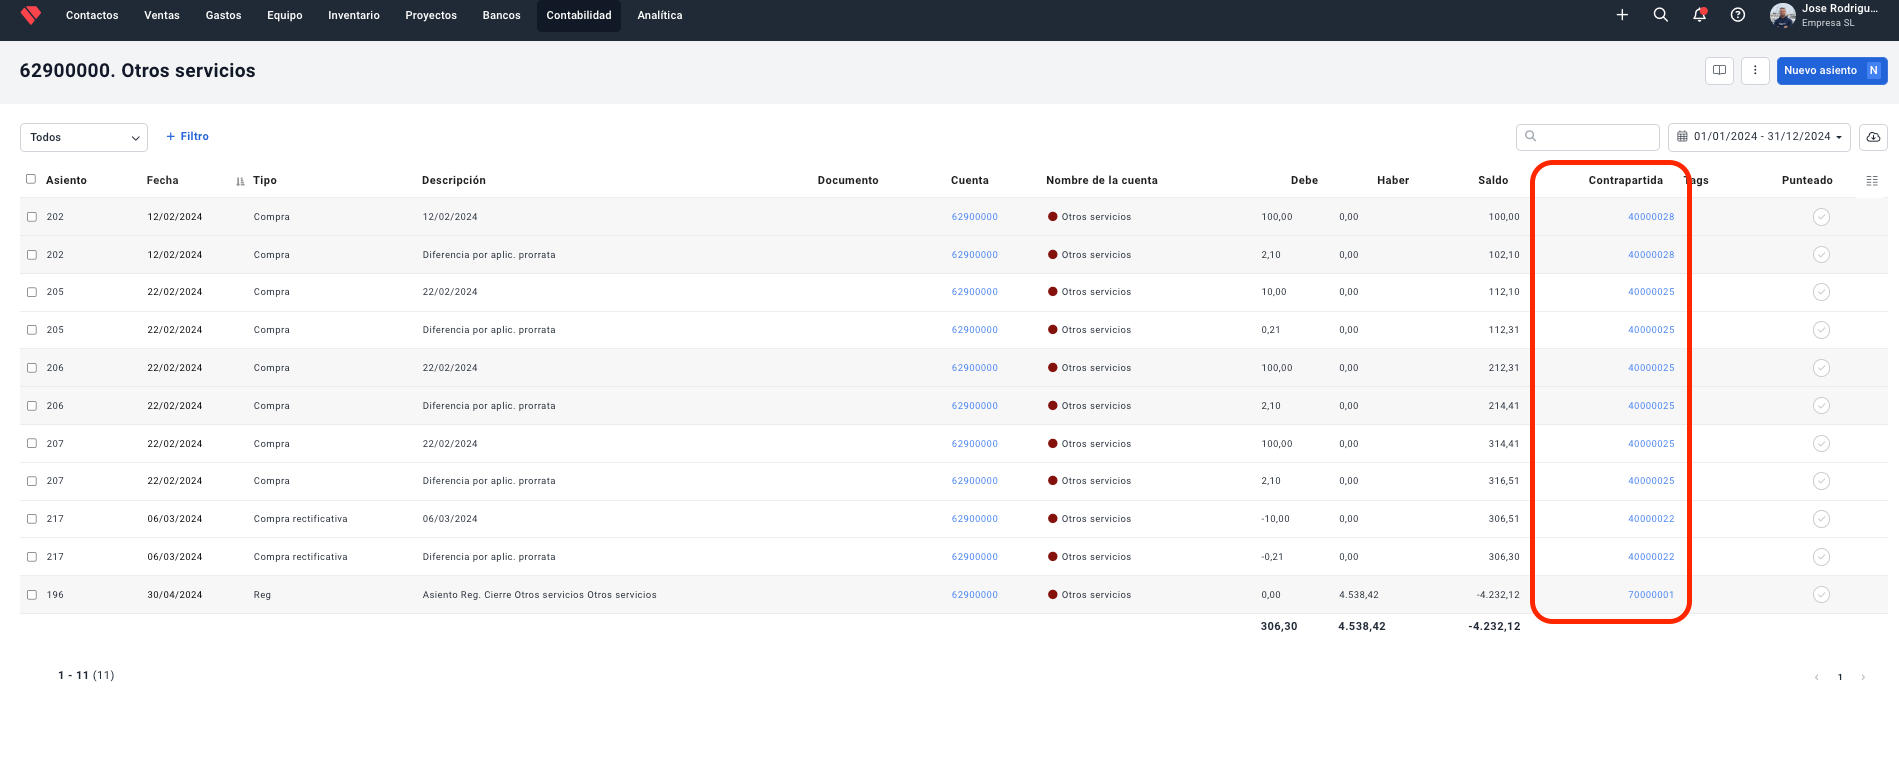Viewport: 1899px width, 760px height.
Task: Go to previous page arrow
Action: pyautogui.click(x=1817, y=677)
